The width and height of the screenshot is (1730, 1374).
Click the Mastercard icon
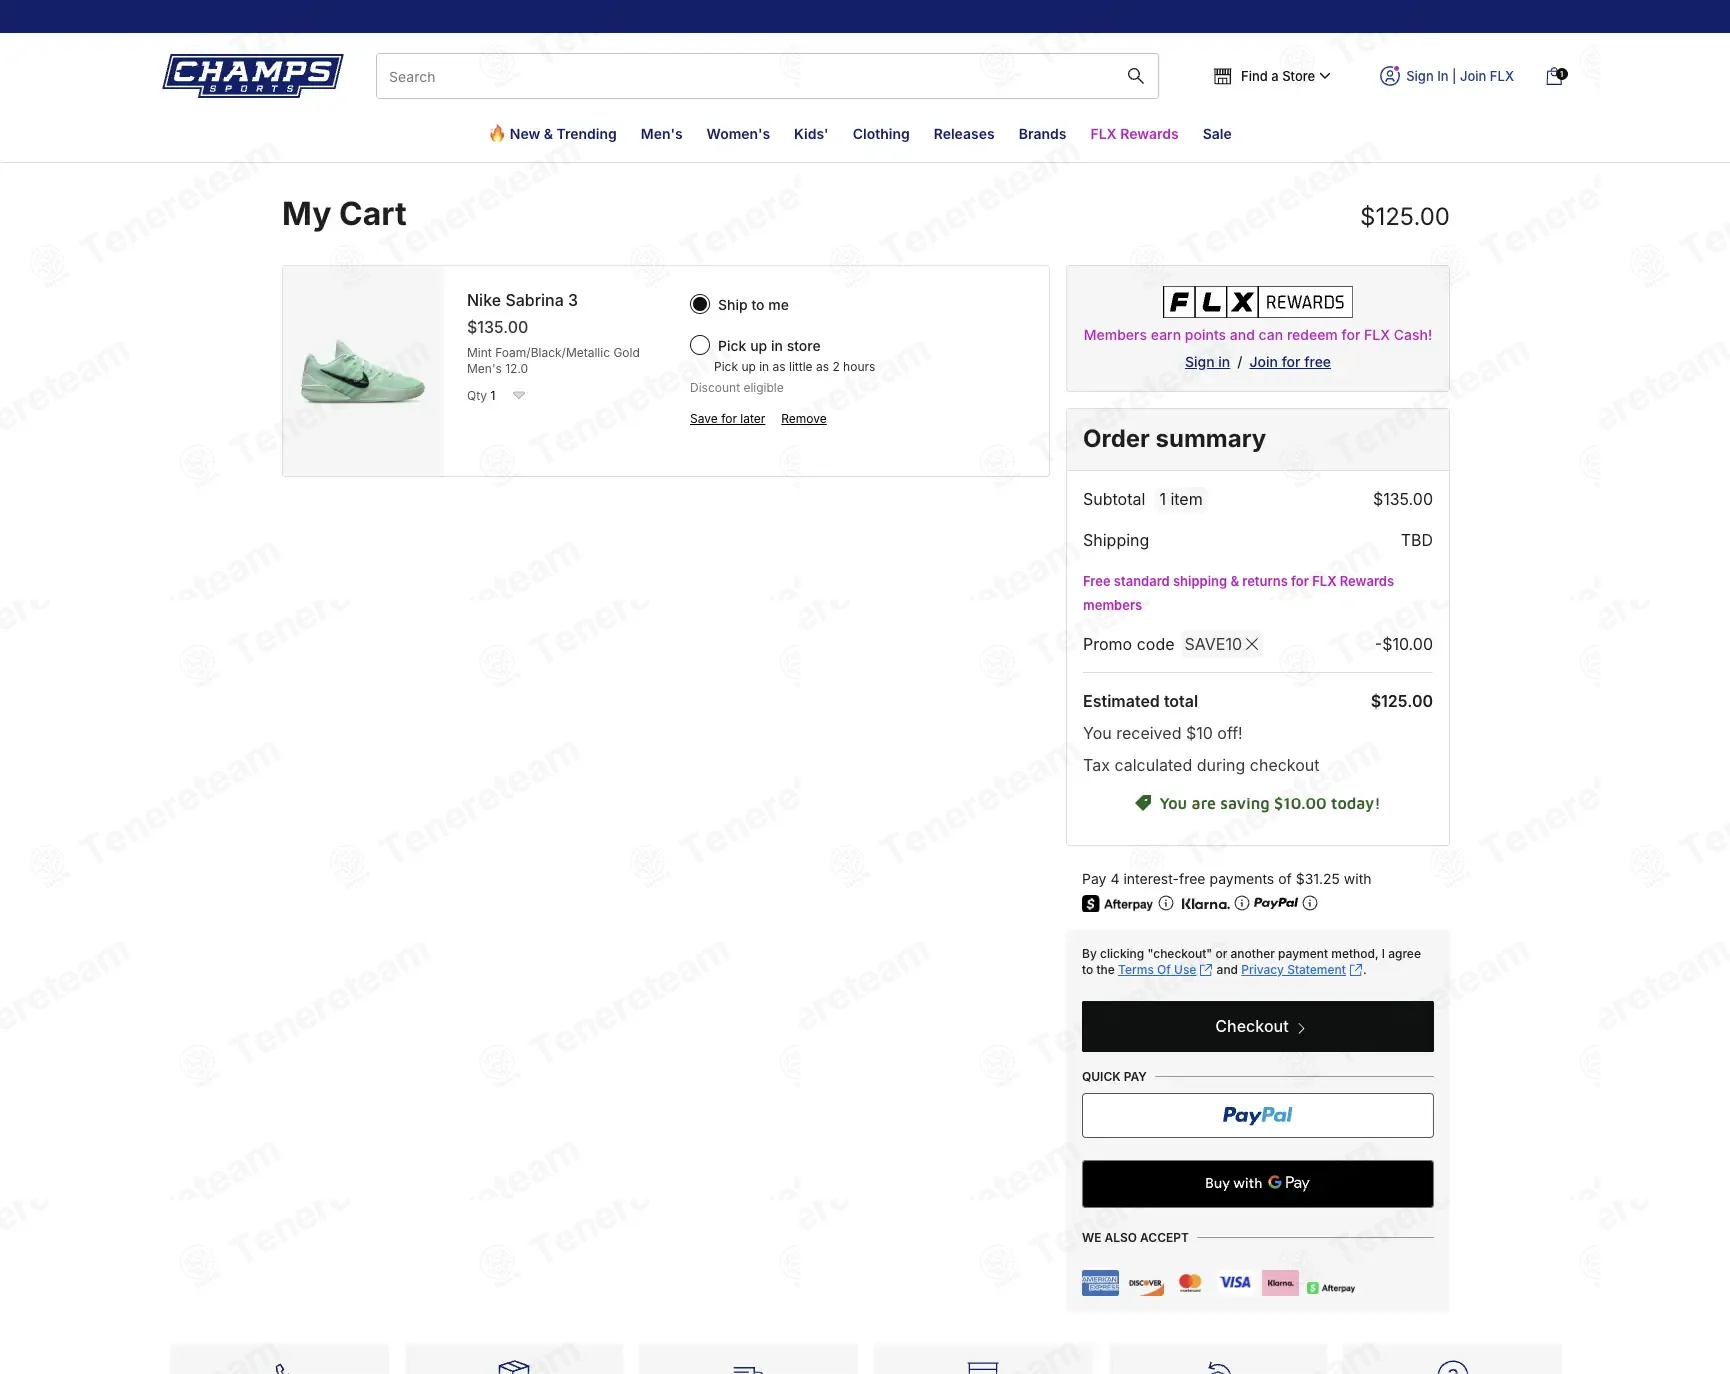click(1190, 1283)
